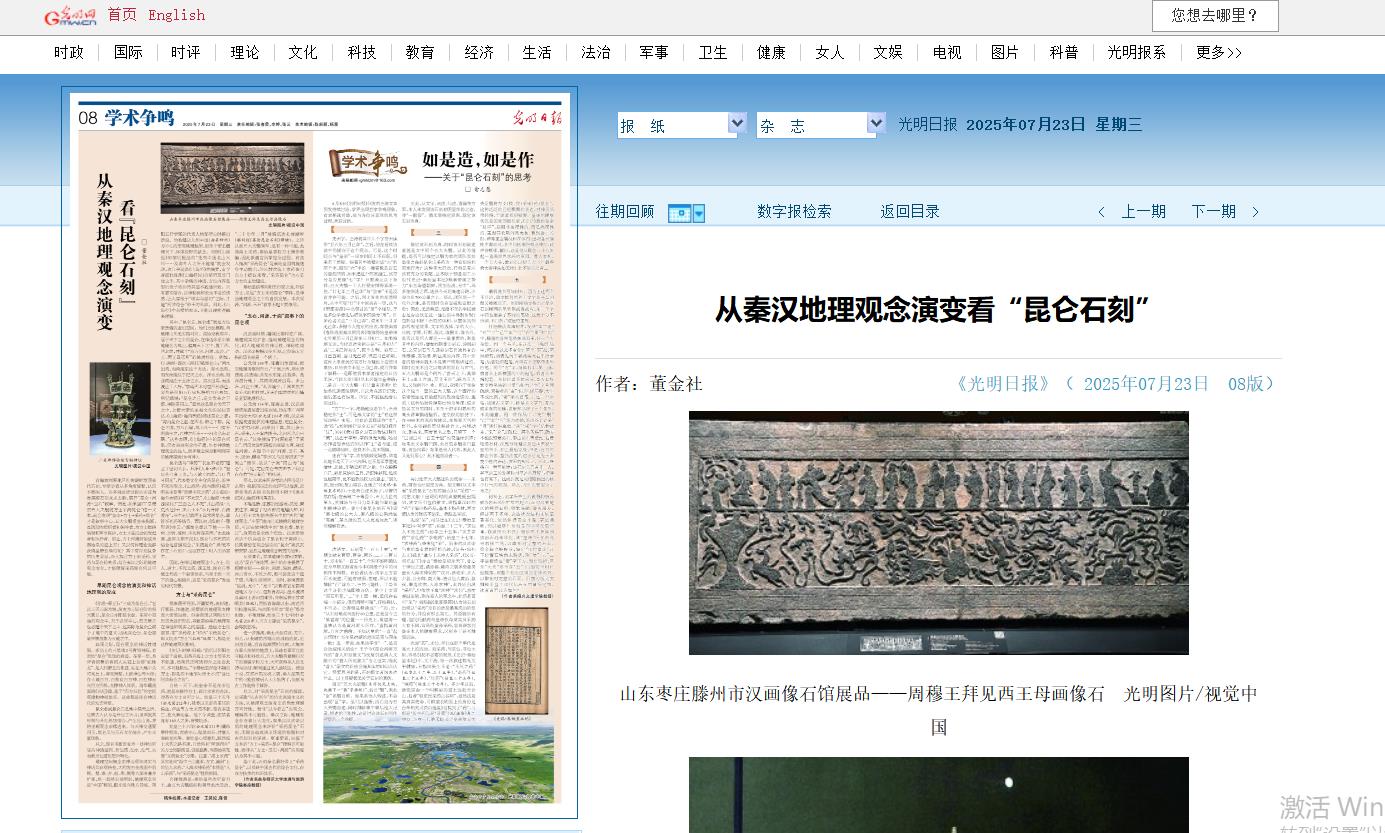
Task: Click the left arrow beside 上一期
Action: coord(1102,212)
